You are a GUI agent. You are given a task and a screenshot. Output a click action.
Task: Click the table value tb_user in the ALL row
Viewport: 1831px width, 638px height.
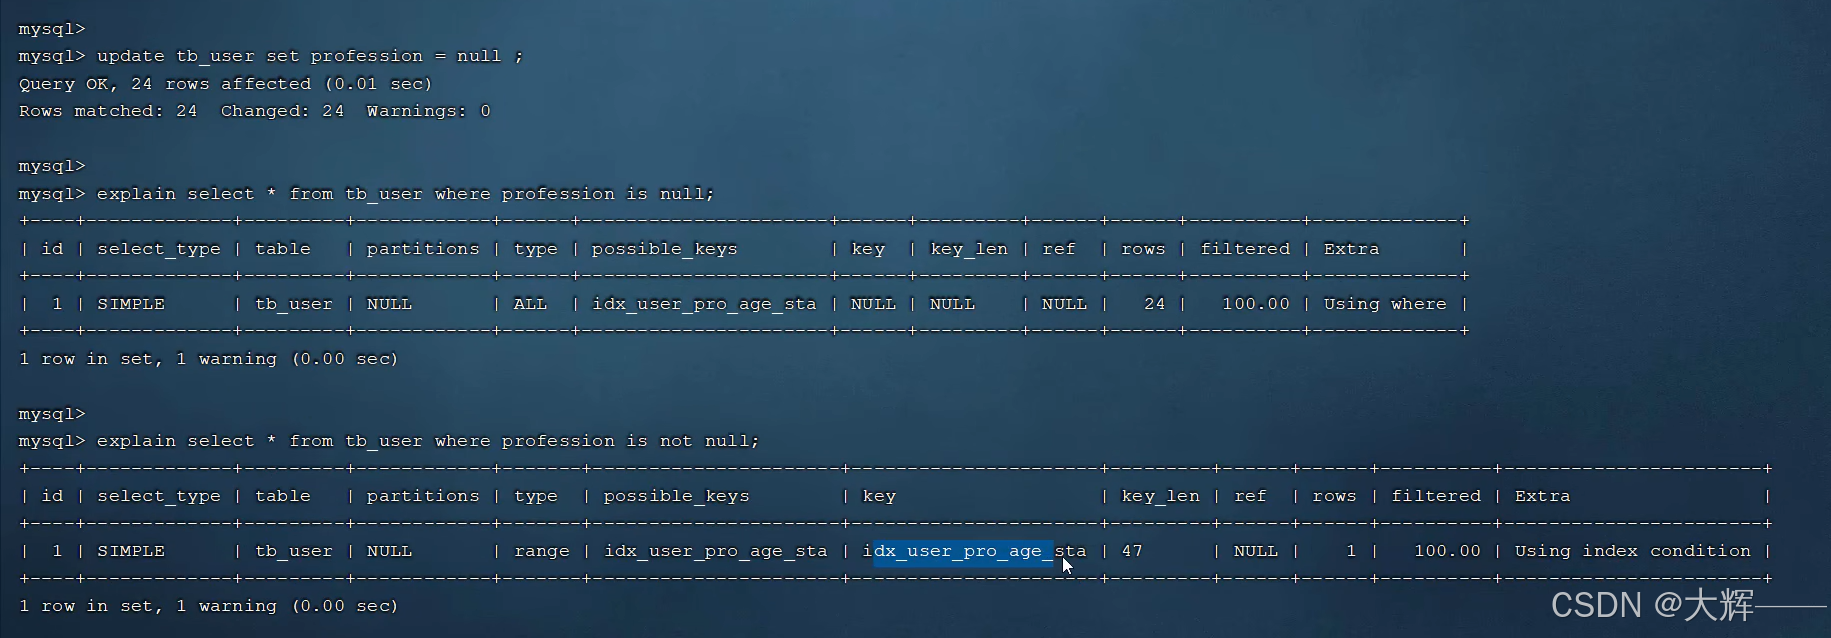tap(294, 304)
